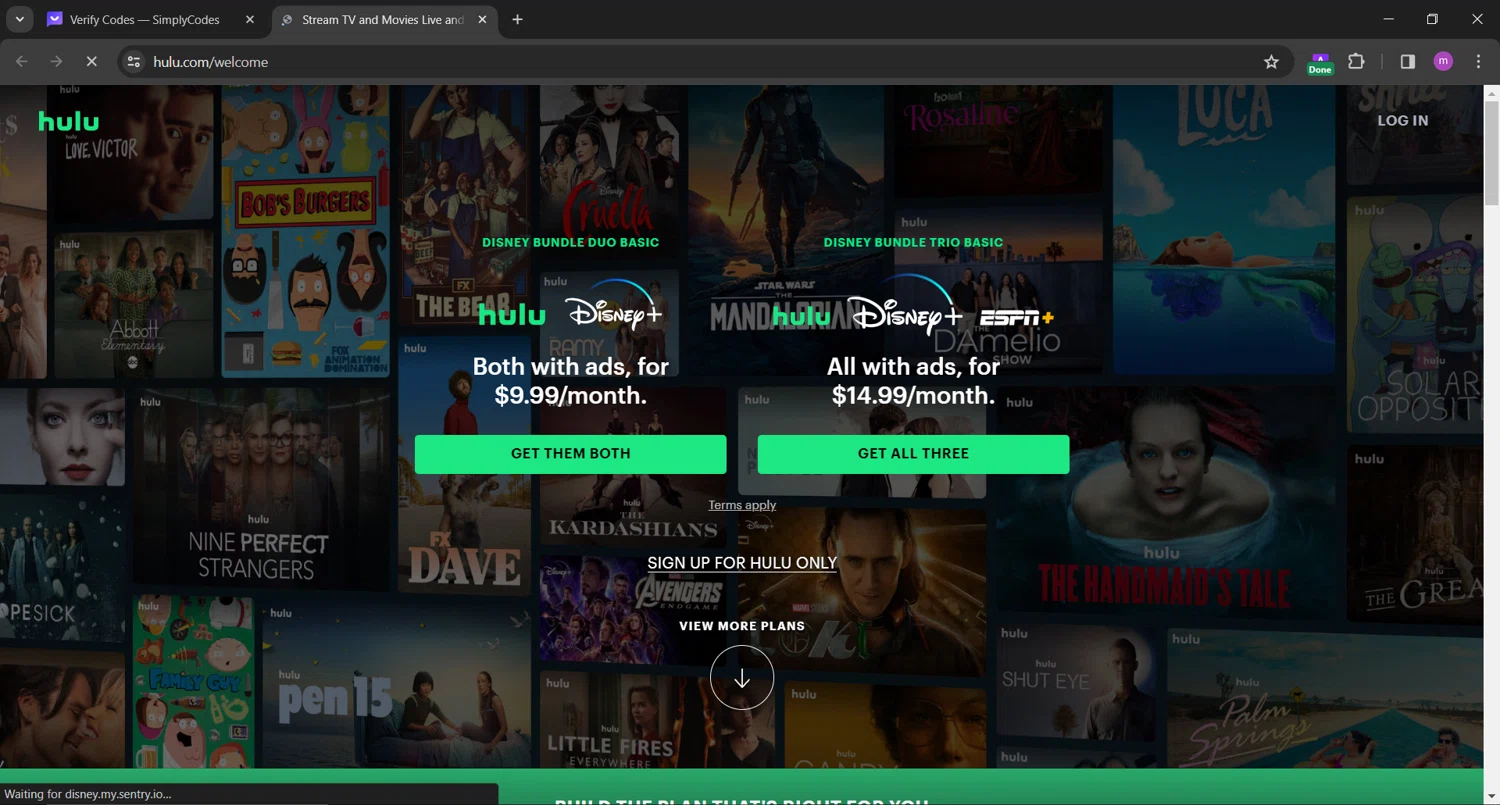Open the profile avatar menu
Viewport: 1500px width, 805px height.
coord(1443,62)
